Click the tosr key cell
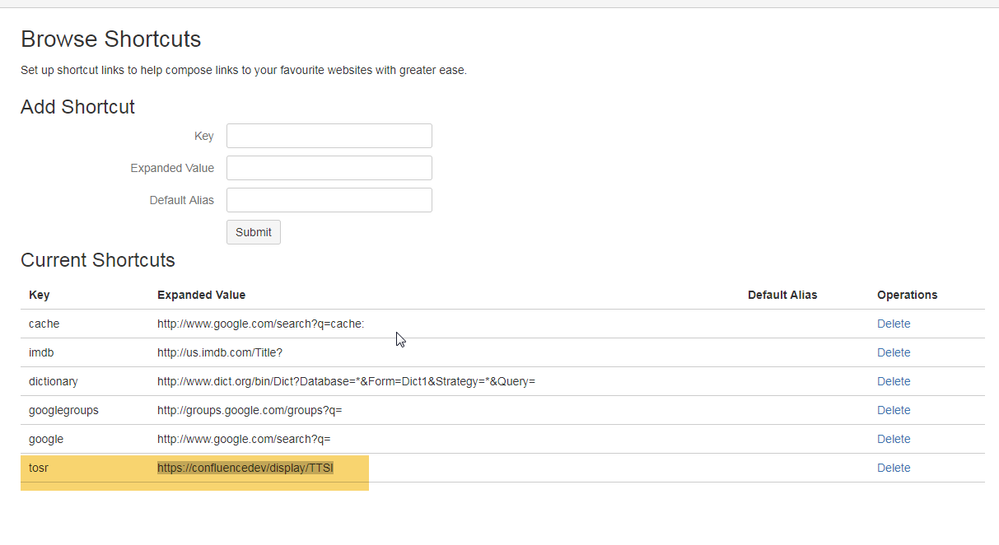This screenshot has width=999, height=545. [x=40, y=468]
